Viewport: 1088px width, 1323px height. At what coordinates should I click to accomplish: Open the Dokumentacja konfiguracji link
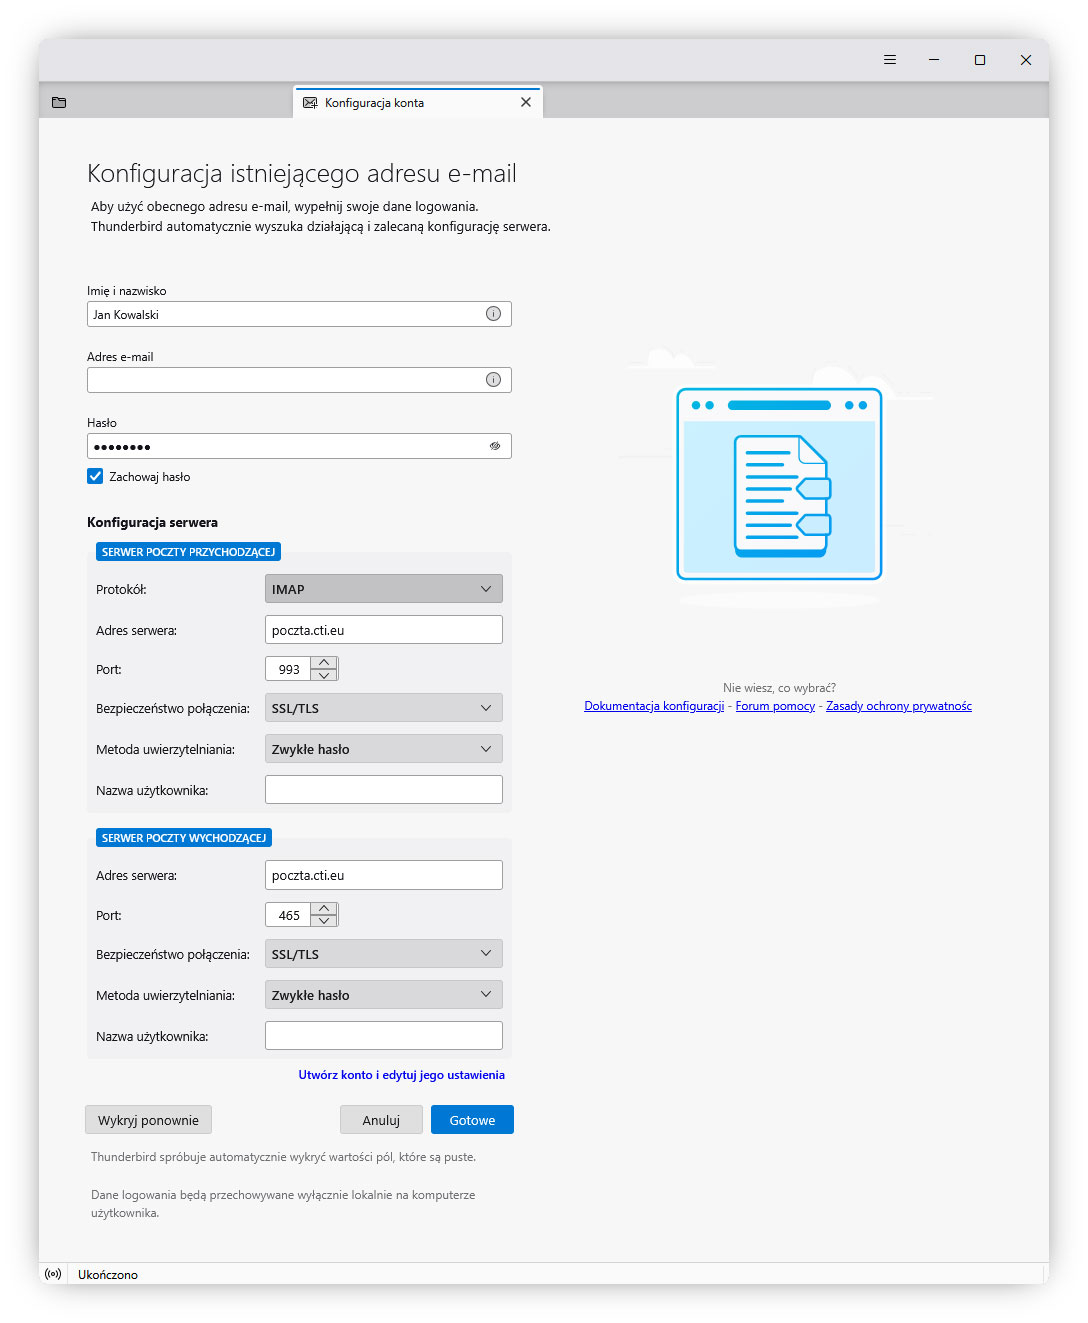click(654, 705)
